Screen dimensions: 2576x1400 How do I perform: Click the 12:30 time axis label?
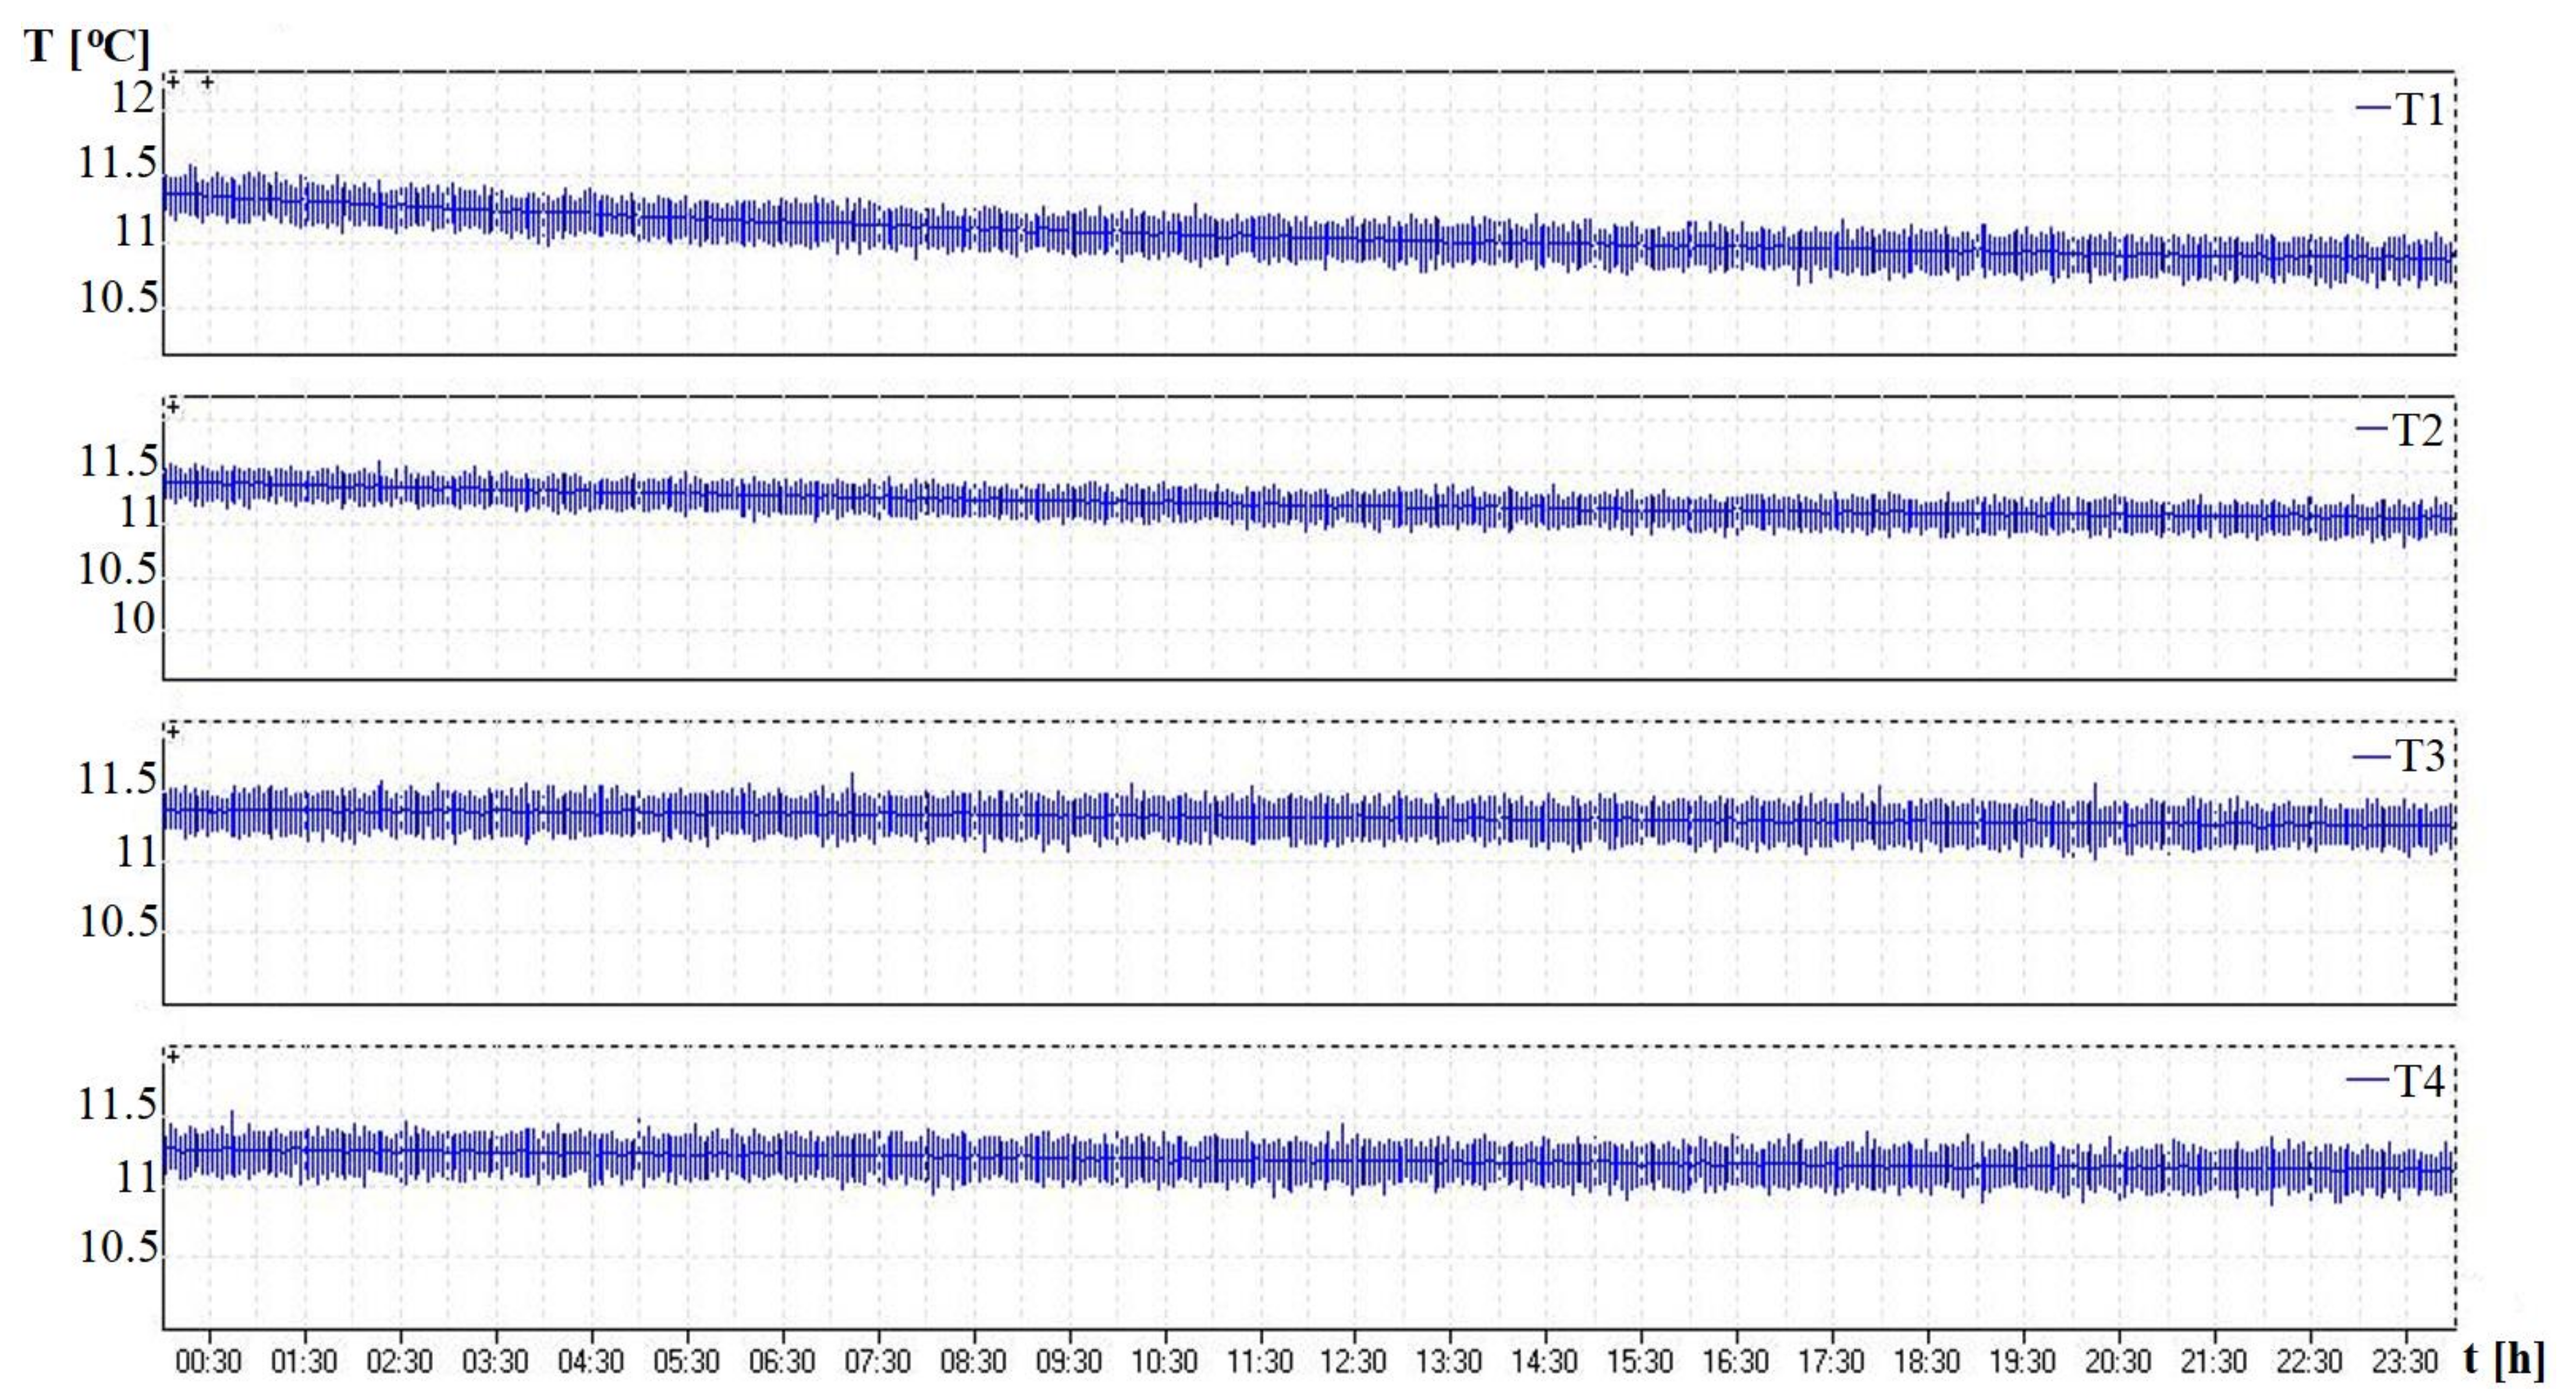click(x=1353, y=1361)
